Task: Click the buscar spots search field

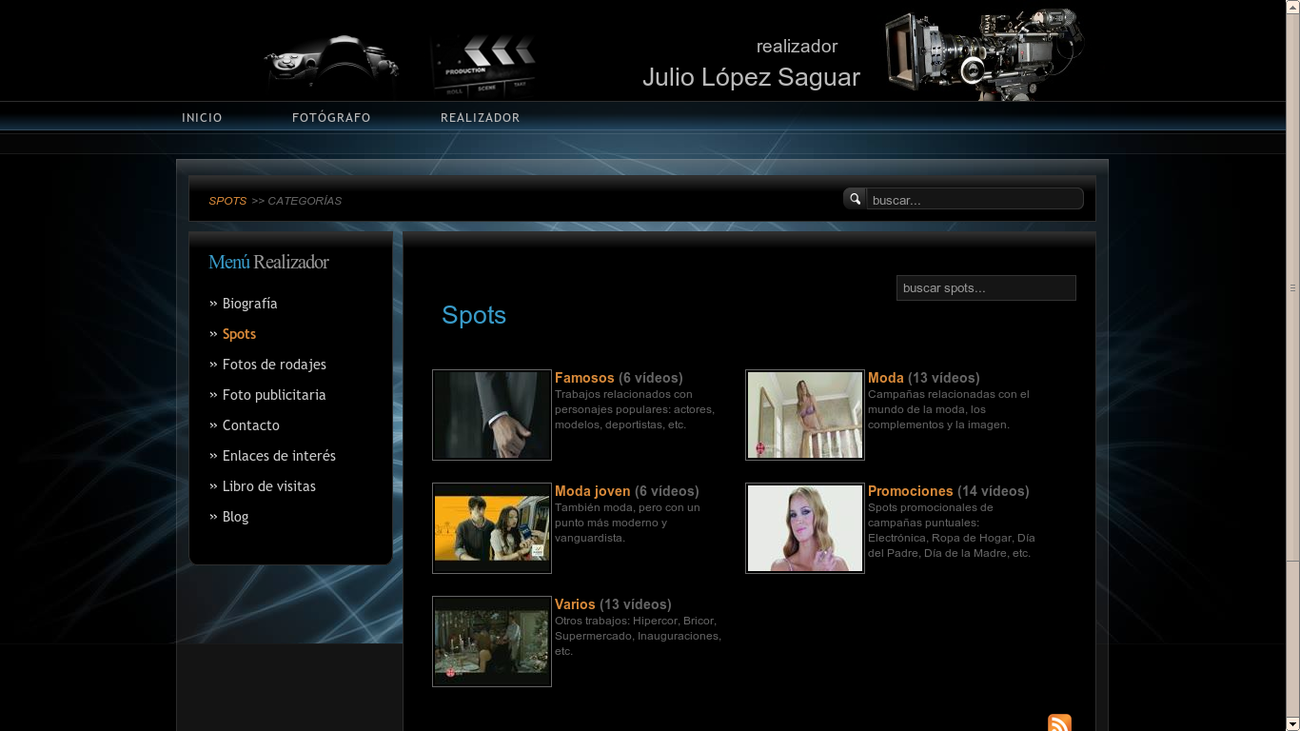Action: (986, 287)
